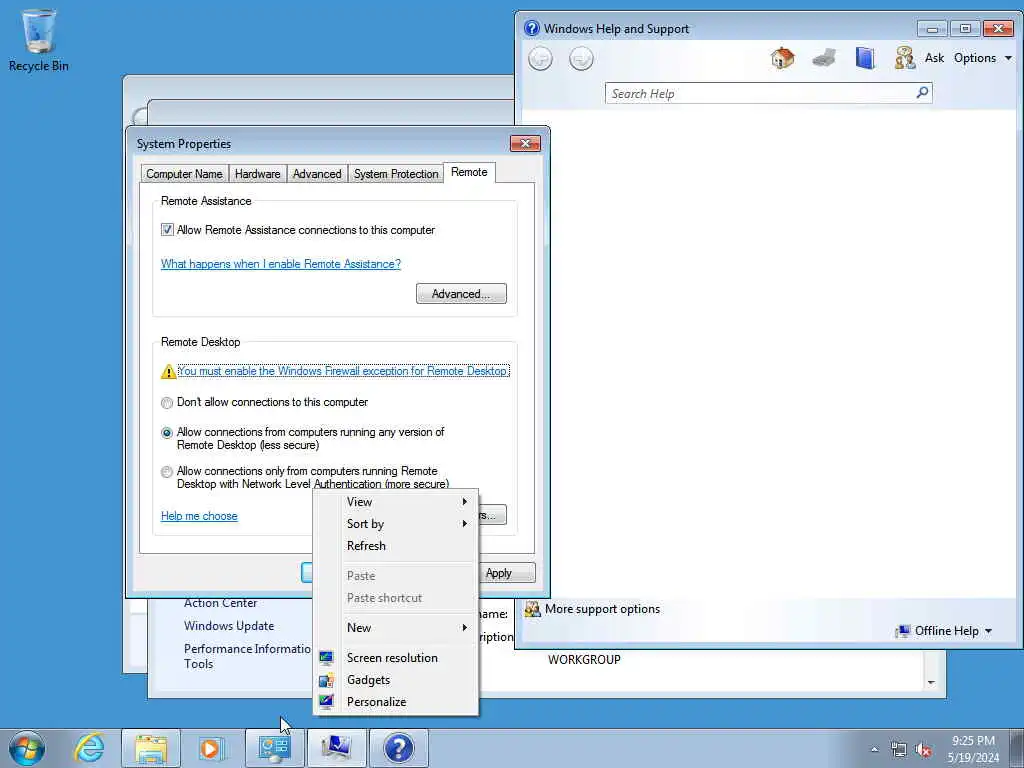Select Don't allow connections radio button
This screenshot has width=1024, height=768.
coord(167,403)
